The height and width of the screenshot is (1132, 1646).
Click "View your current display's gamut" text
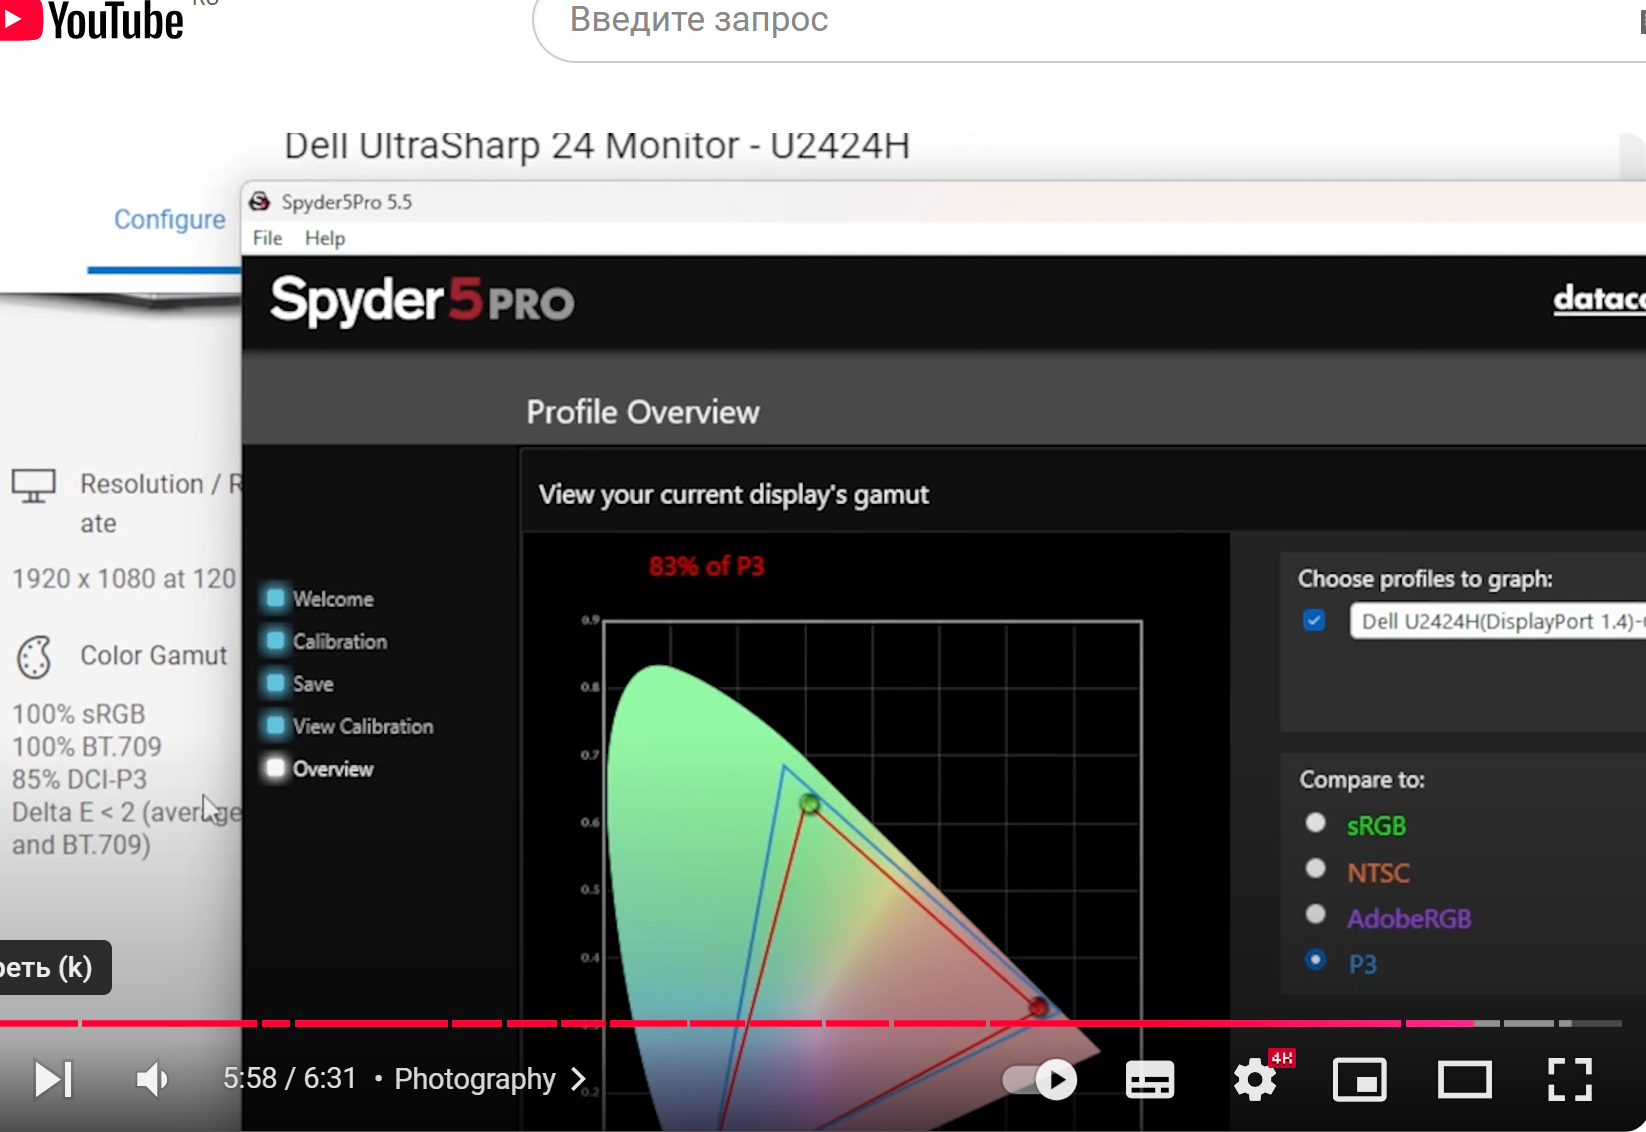pyautogui.click(x=734, y=495)
